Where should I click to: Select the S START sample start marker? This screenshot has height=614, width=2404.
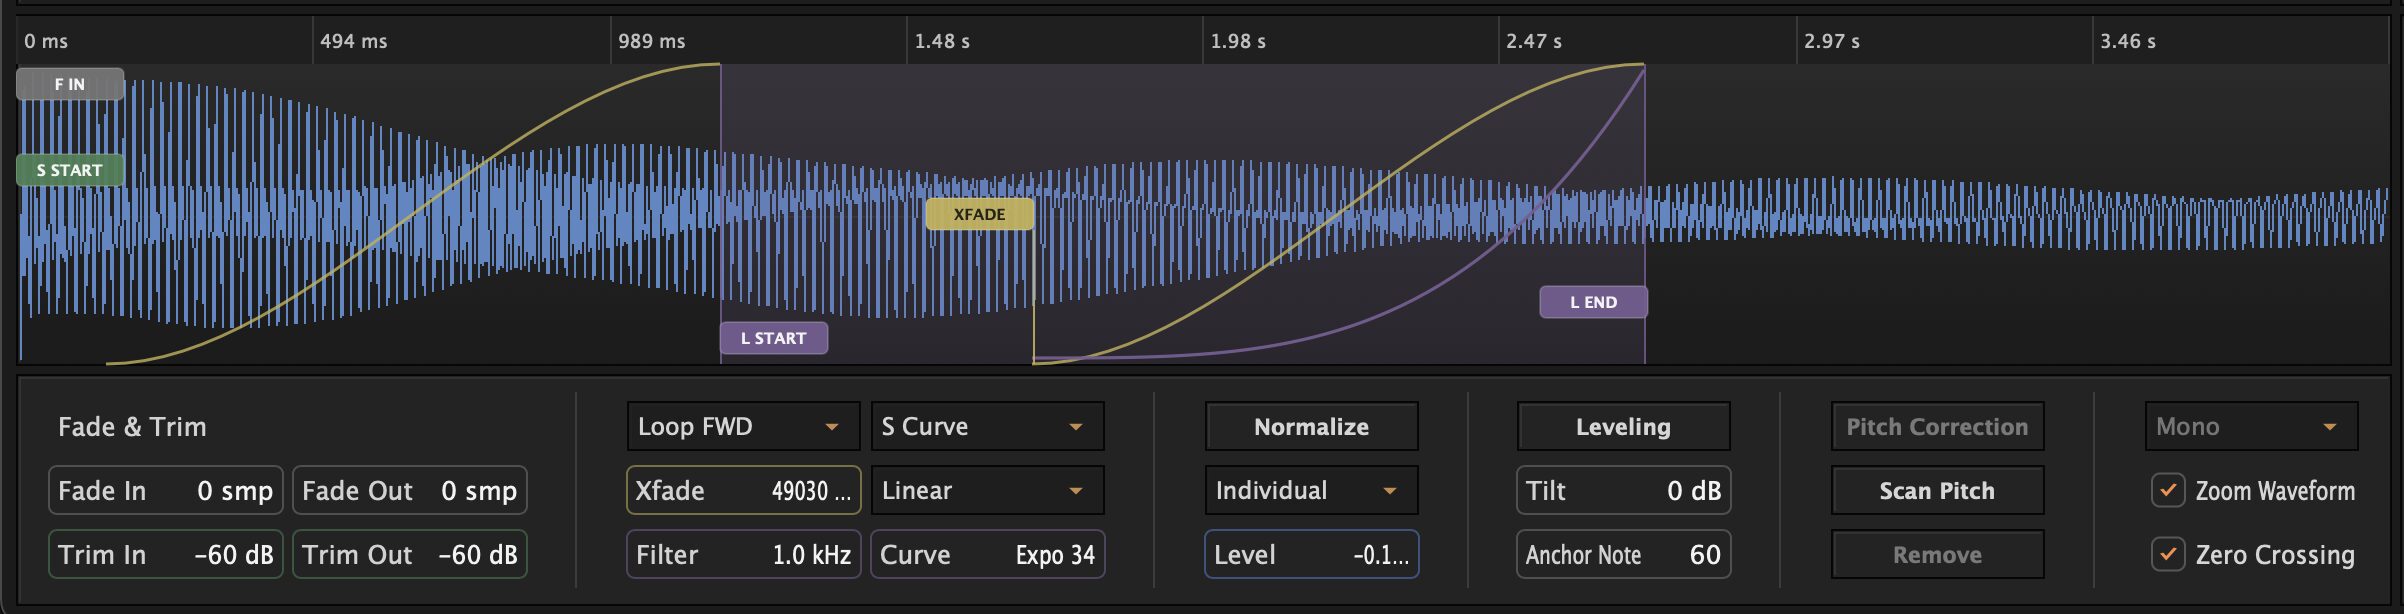[x=70, y=171]
